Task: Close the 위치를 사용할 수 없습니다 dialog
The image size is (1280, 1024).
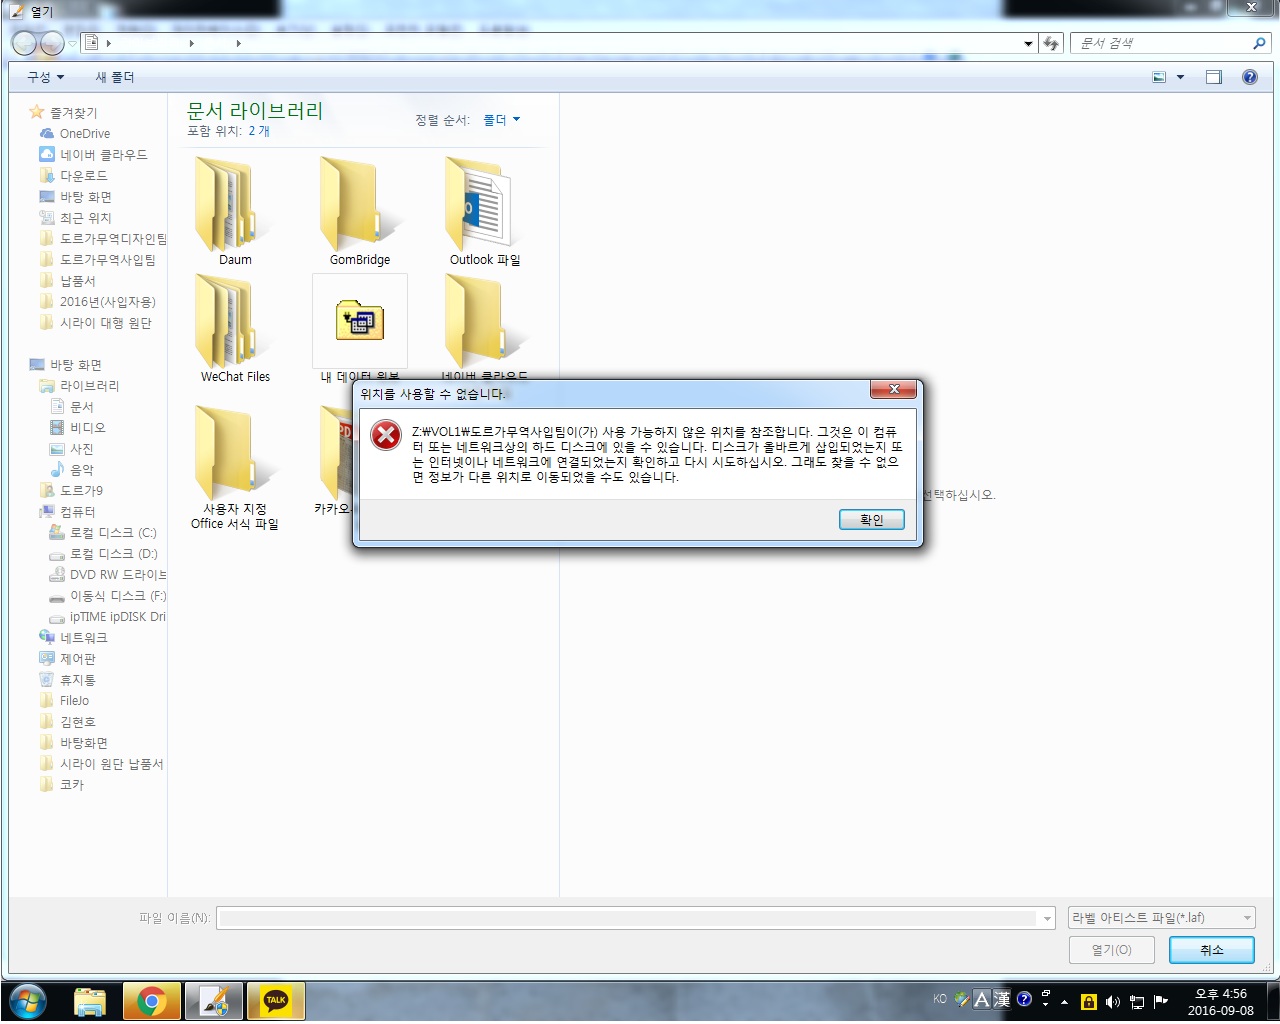Action: click(x=894, y=389)
